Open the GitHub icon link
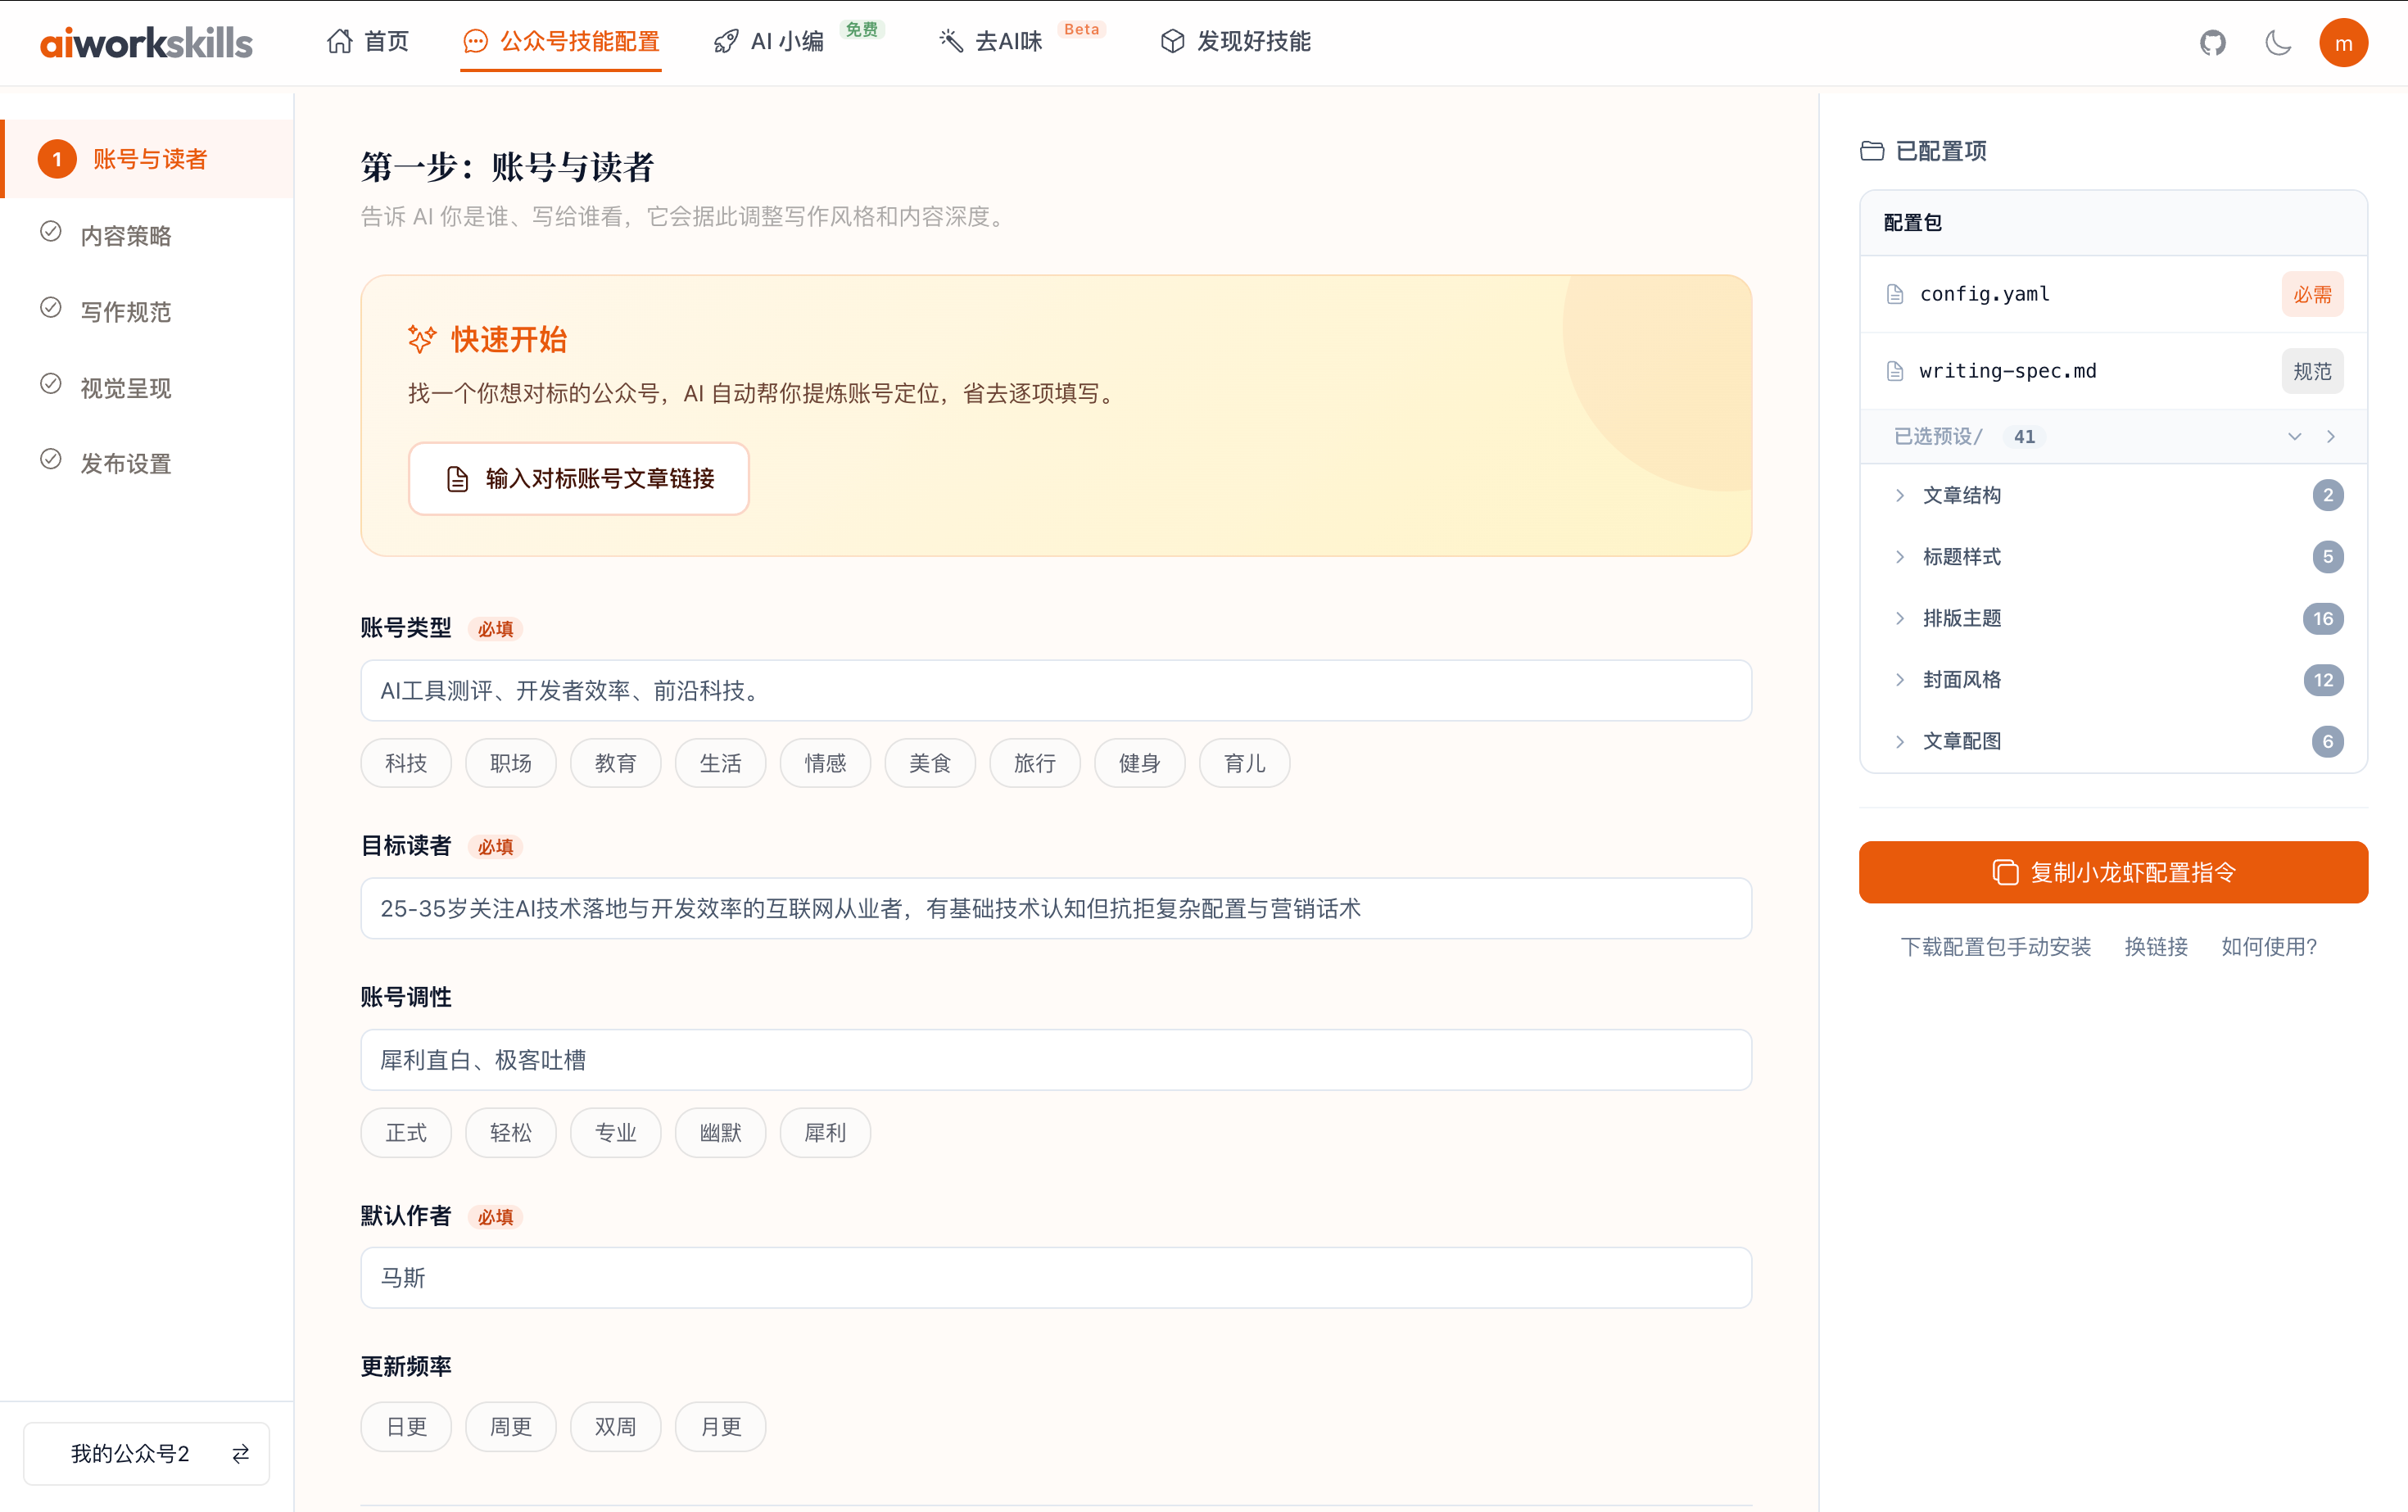 click(2212, 42)
